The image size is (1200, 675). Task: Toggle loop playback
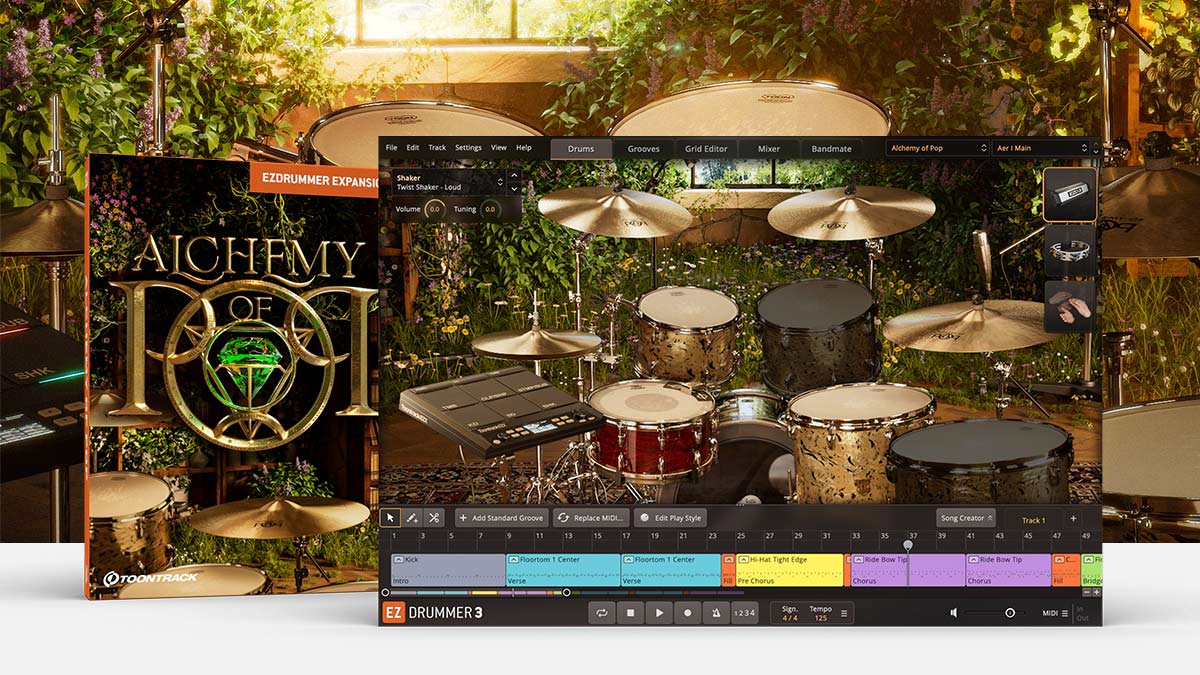601,613
